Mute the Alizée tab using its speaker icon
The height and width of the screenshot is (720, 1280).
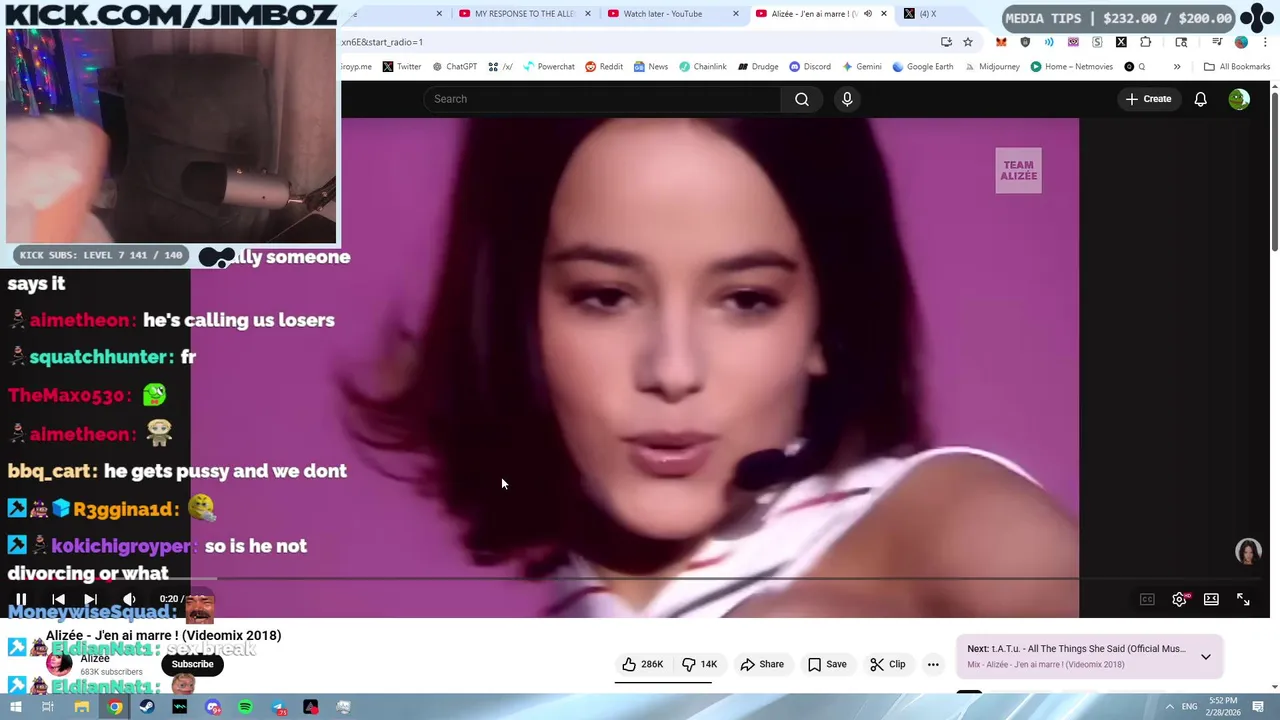(x=867, y=14)
